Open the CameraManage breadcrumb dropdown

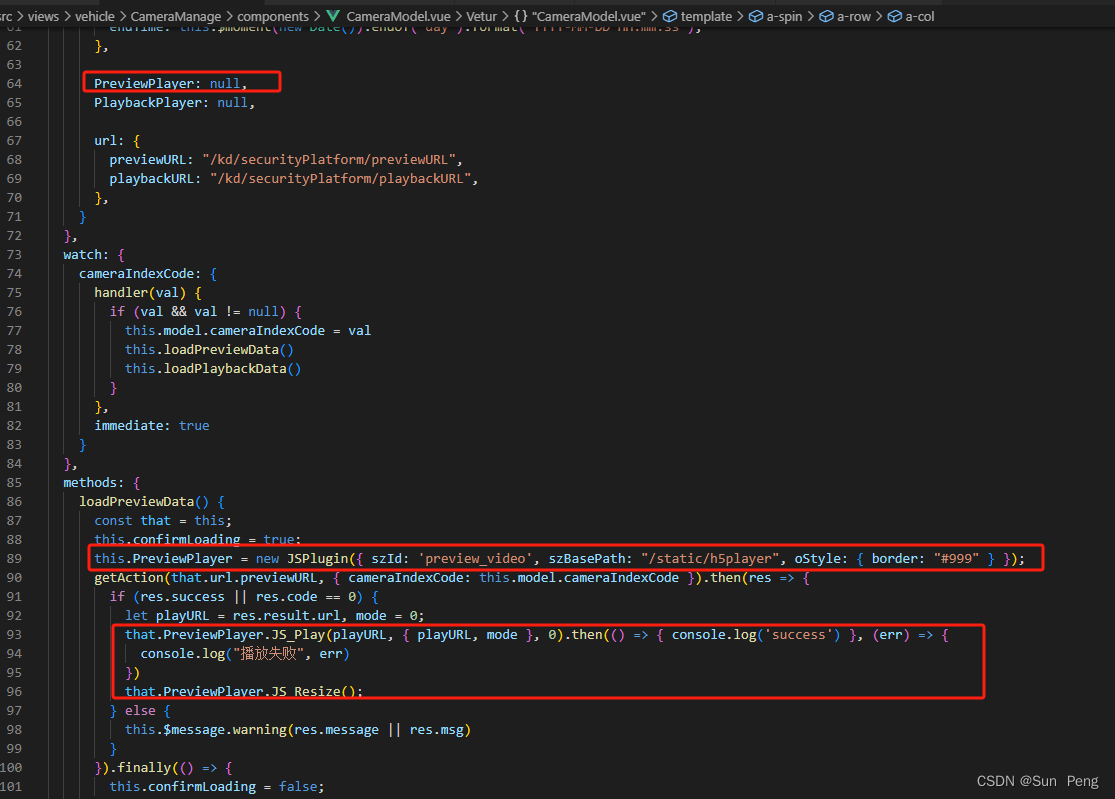pyautogui.click(x=176, y=16)
